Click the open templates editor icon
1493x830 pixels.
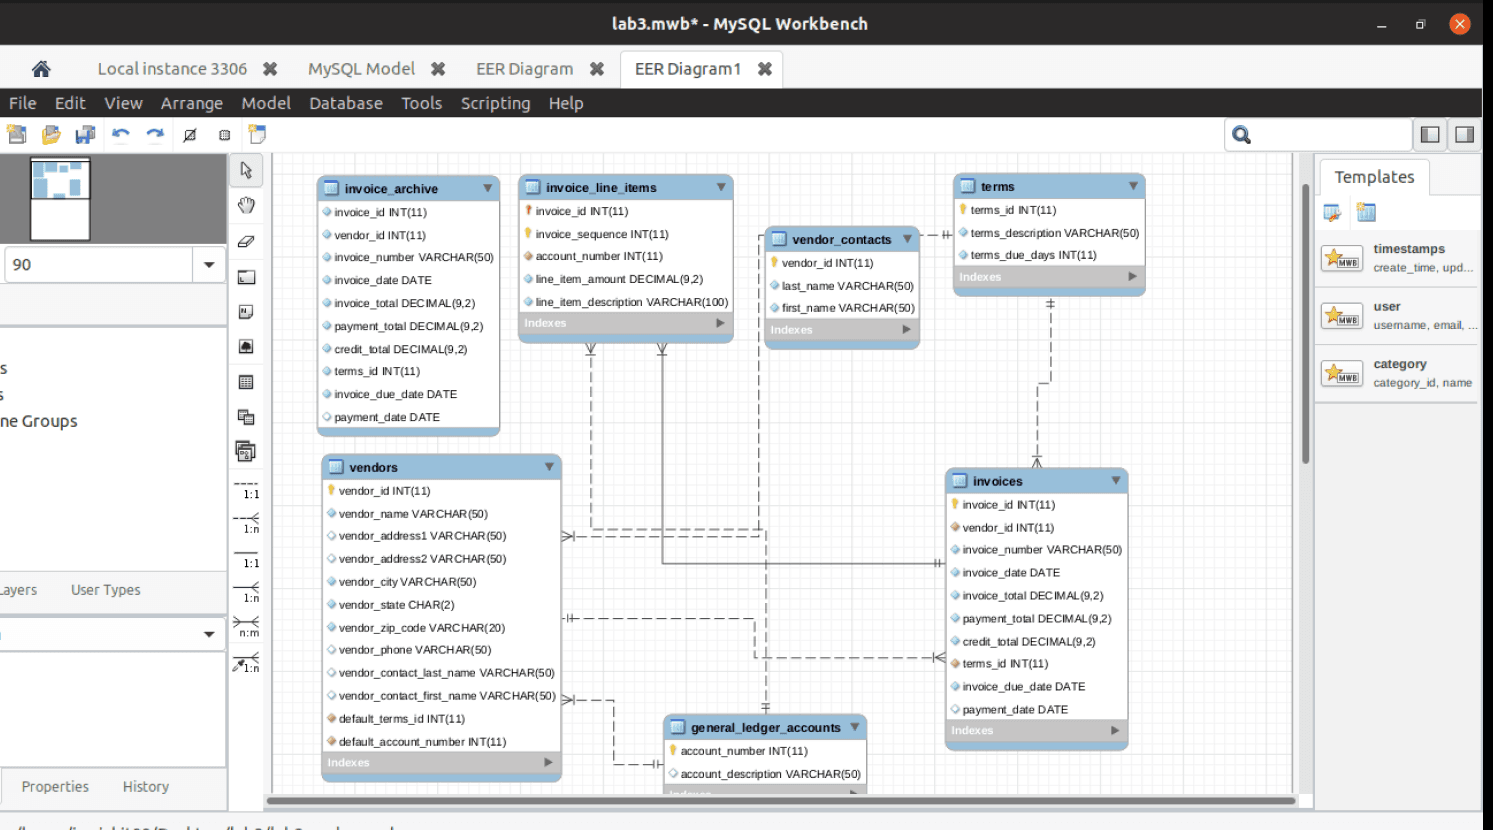tap(1332, 212)
